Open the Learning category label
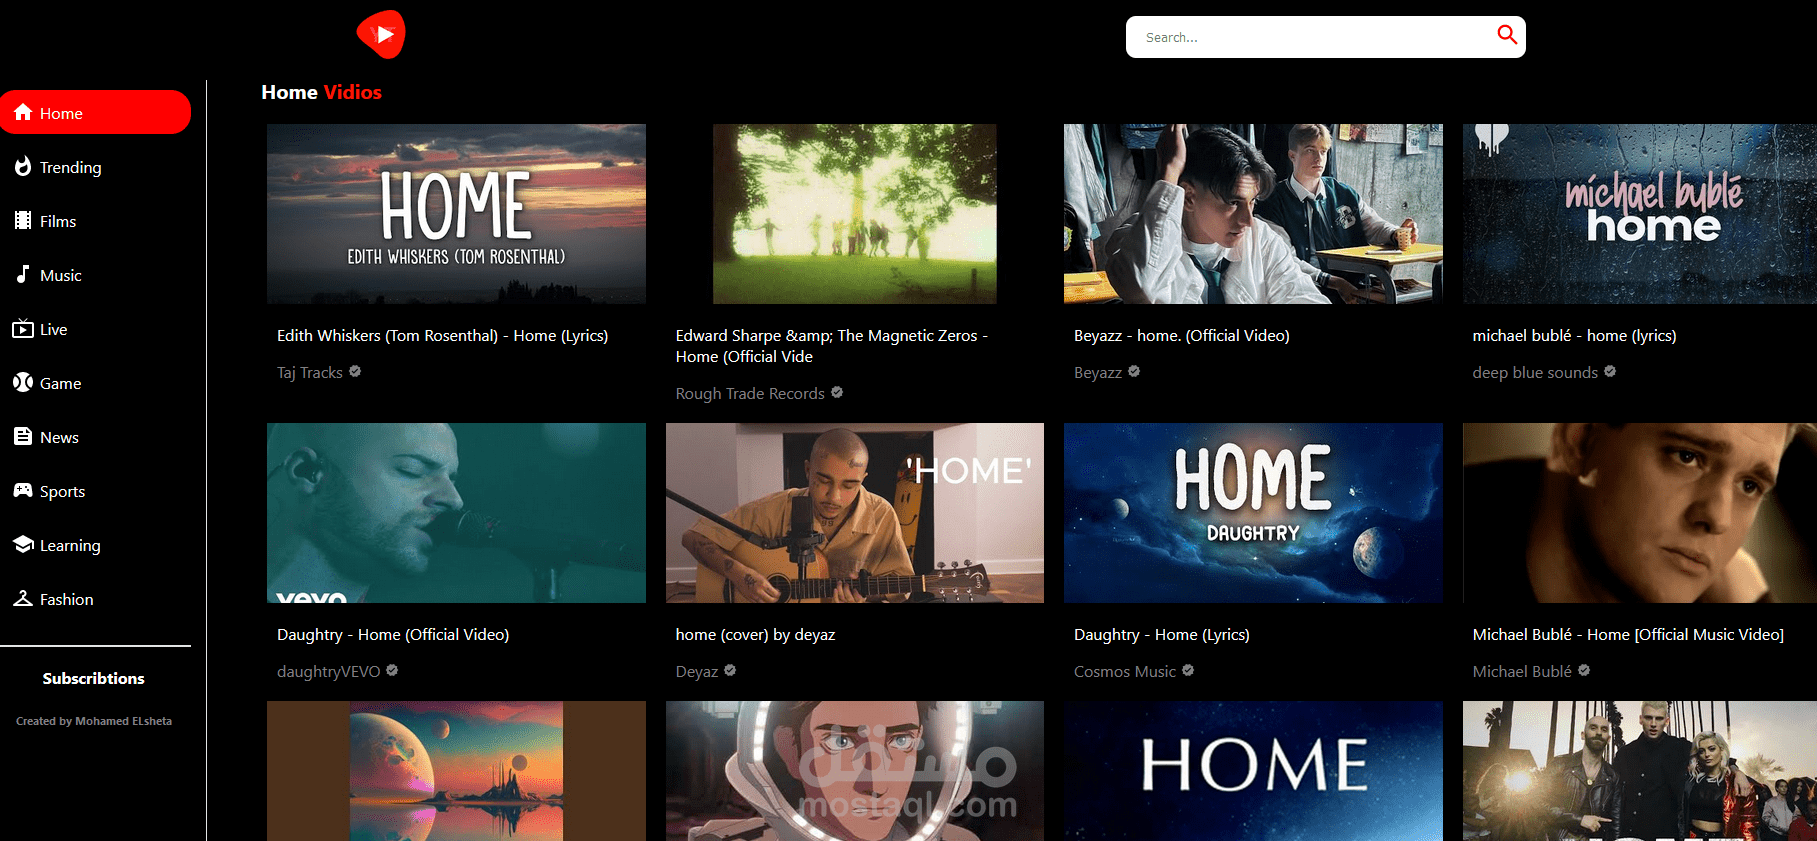1817x841 pixels. point(70,546)
